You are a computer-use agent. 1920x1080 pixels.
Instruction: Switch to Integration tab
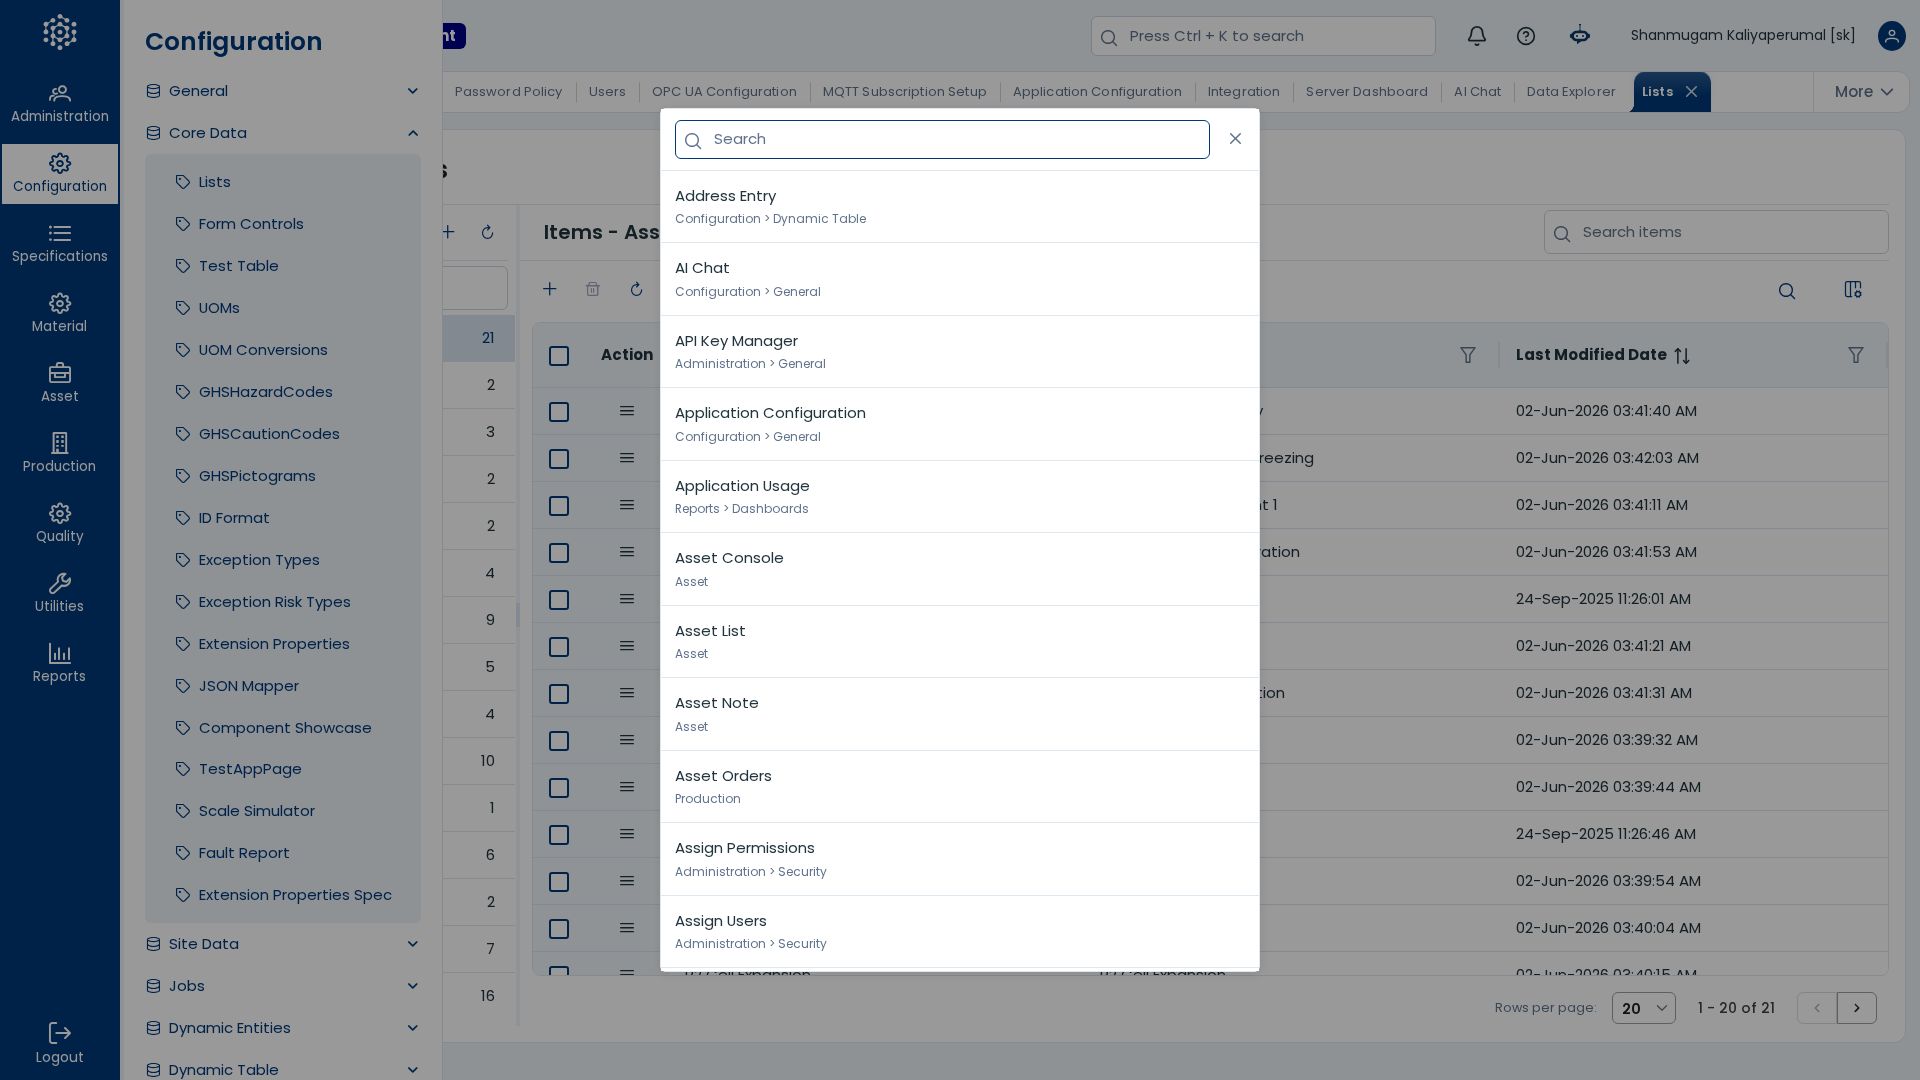1243,92
